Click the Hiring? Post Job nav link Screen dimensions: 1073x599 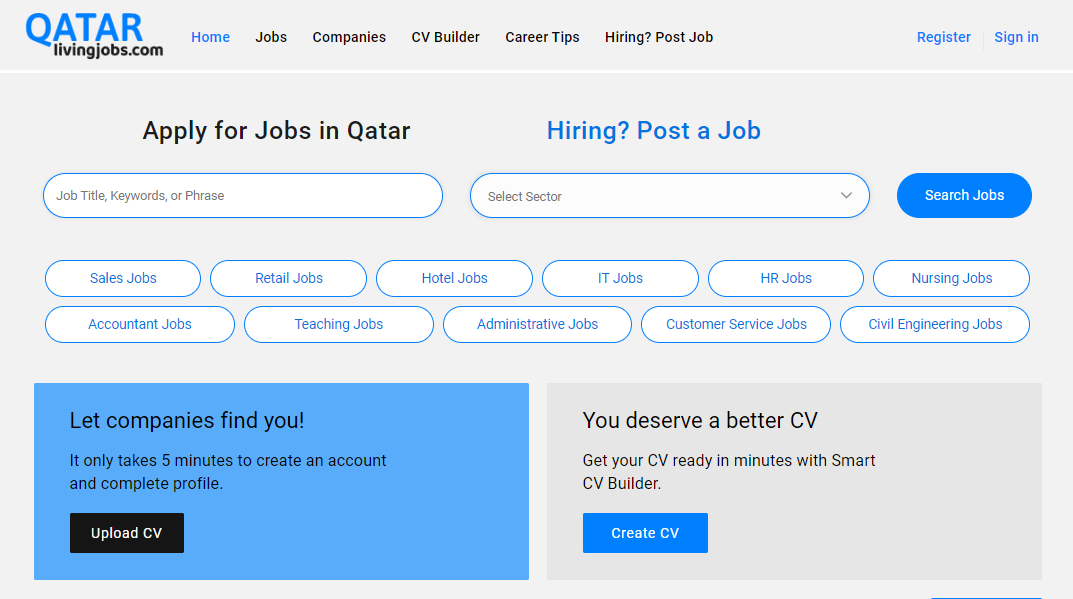tap(658, 37)
